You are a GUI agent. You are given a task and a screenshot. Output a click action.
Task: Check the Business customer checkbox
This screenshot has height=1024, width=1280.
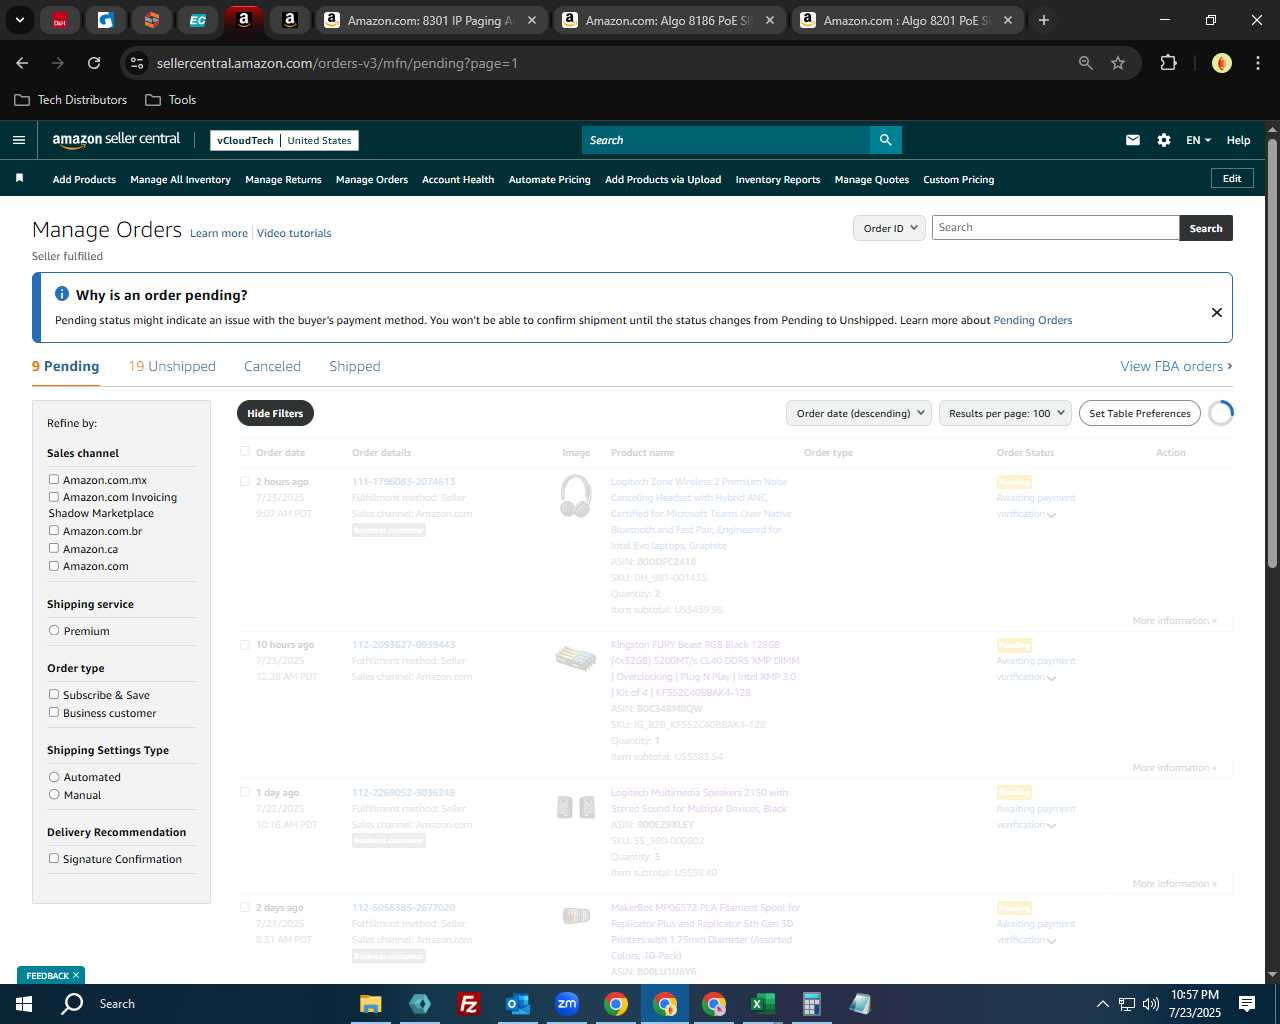[x=54, y=712]
